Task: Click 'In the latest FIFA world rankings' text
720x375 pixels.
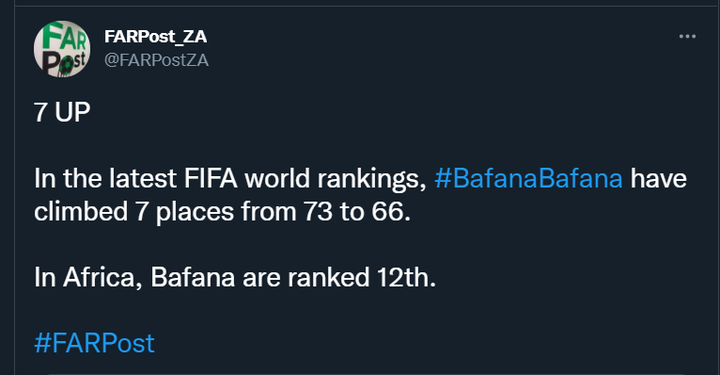Action: pyautogui.click(x=230, y=179)
